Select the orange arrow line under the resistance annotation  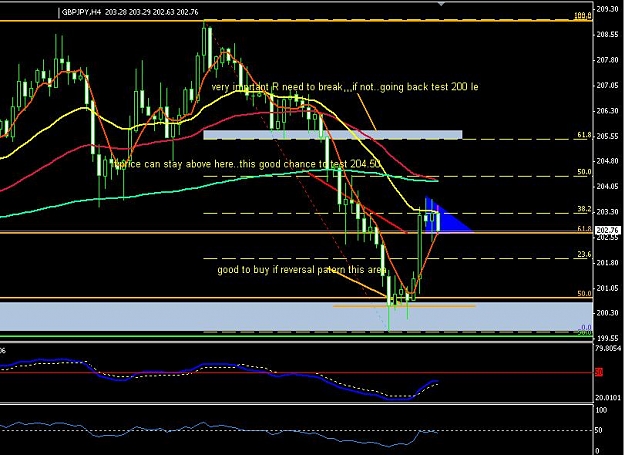[x=366, y=112]
